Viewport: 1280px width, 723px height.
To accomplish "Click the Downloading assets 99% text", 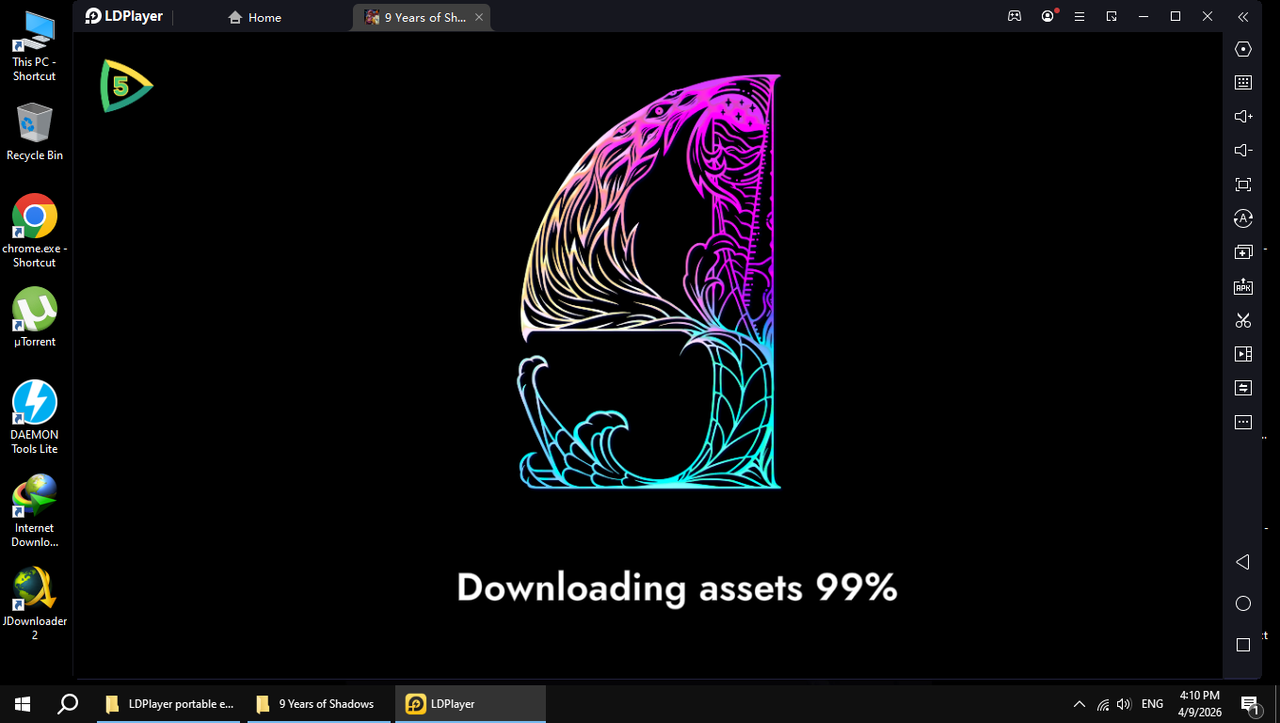I will click(x=676, y=588).
